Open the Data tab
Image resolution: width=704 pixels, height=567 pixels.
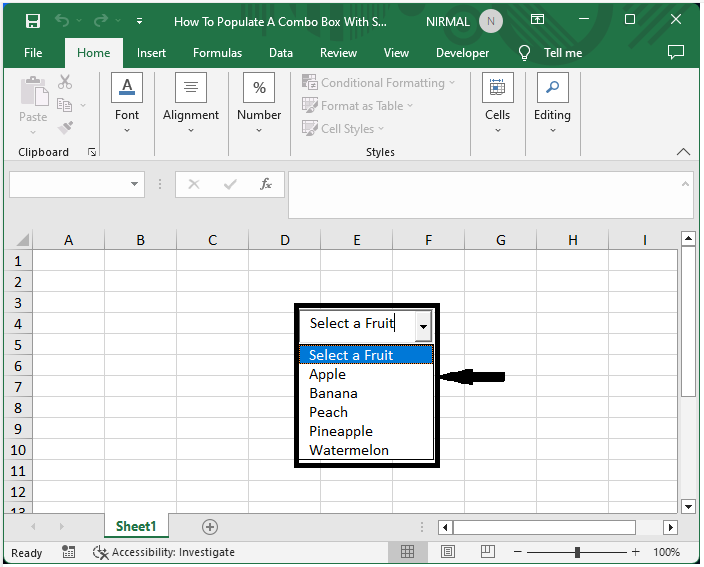coord(281,53)
